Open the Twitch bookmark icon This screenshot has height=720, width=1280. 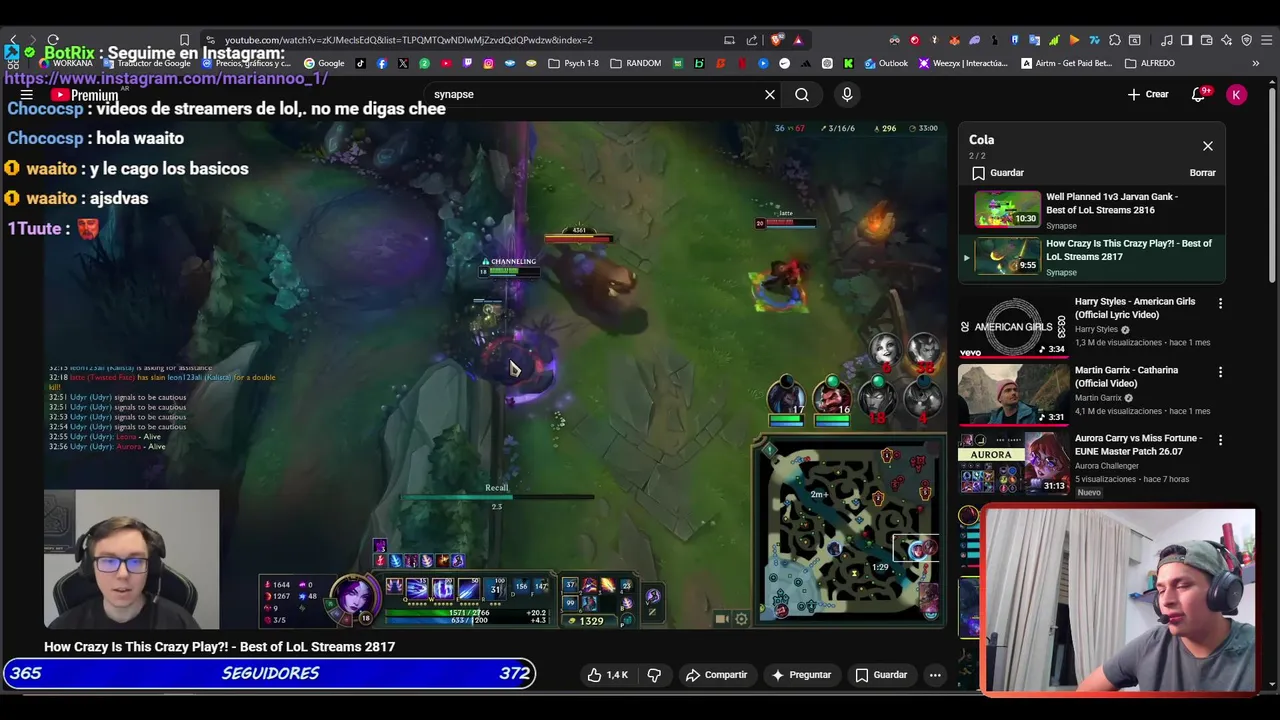point(467,63)
